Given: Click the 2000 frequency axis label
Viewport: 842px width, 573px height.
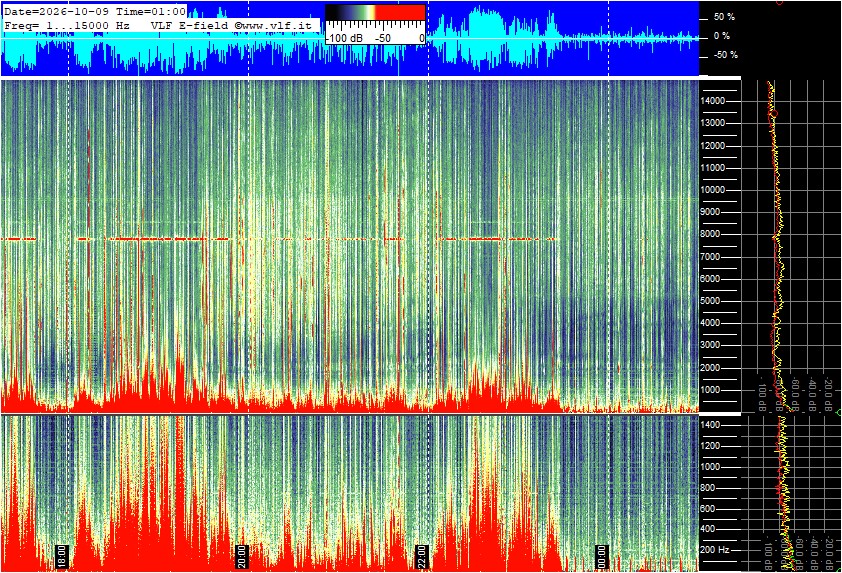Looking at the screenshot, I should 711,368.
